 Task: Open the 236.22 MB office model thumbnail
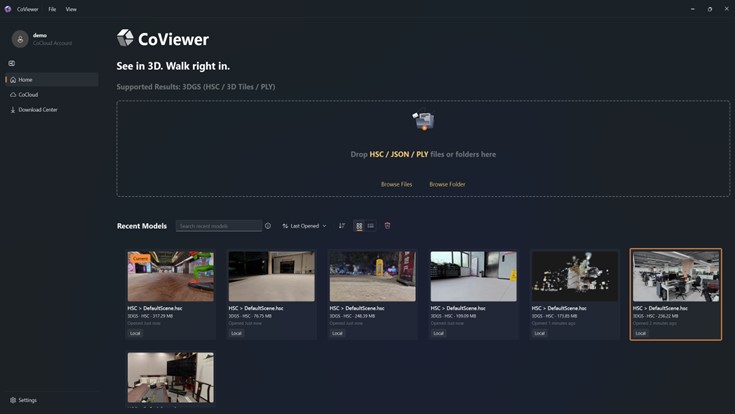(x=676, y=276)
